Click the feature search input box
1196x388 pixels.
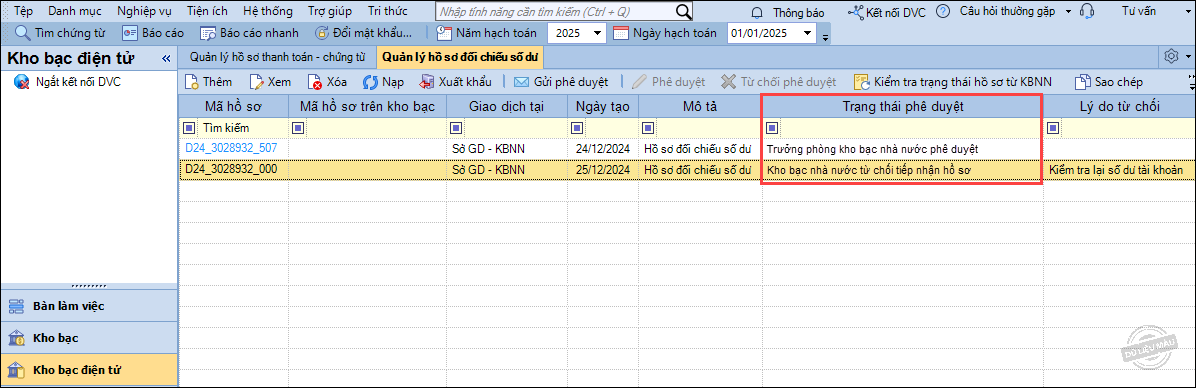(555, 11)
